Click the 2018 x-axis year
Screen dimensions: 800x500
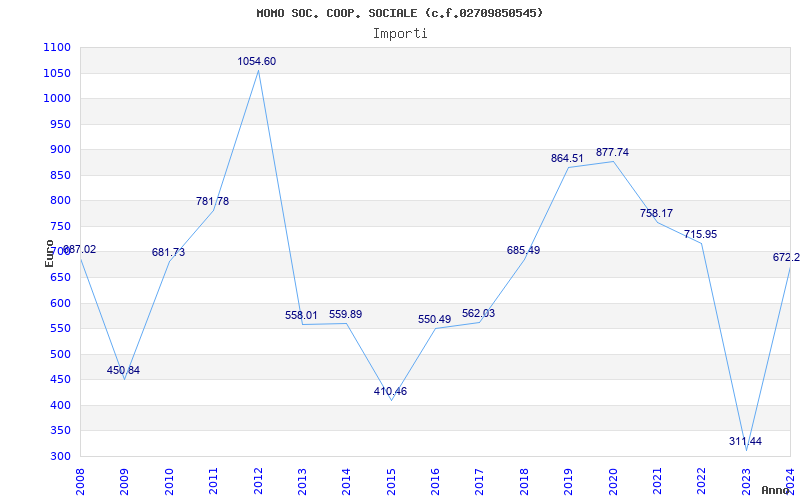[524, 480]
